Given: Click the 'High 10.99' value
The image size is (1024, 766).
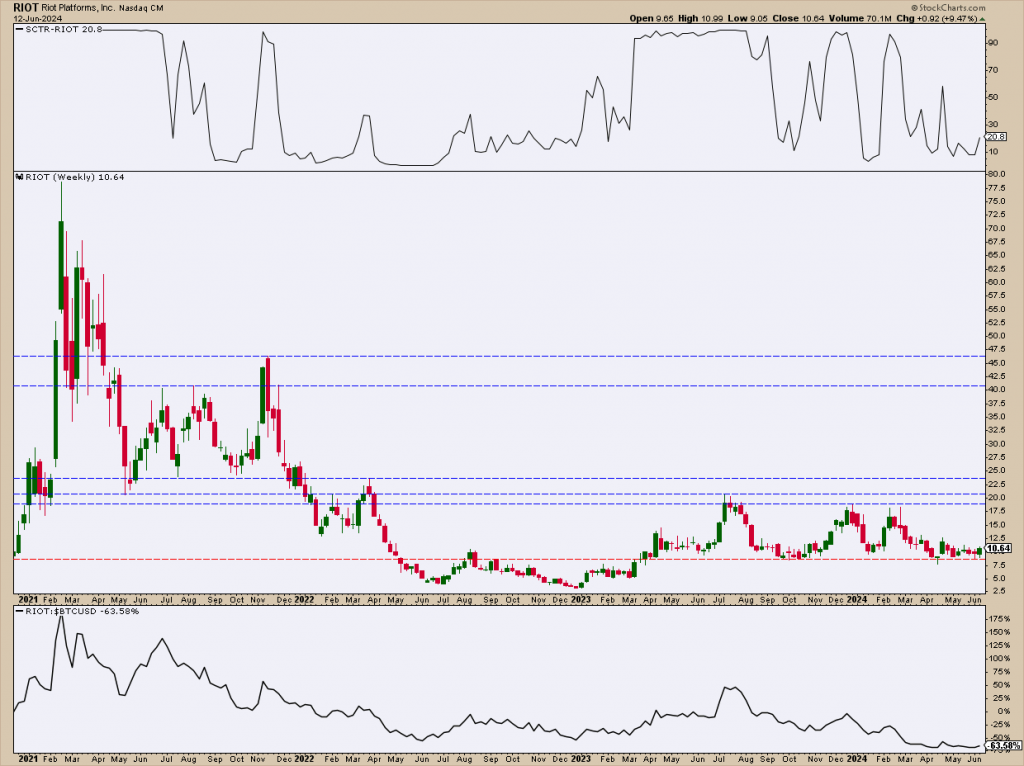Looking at the screenshot, I should point(702,18).
